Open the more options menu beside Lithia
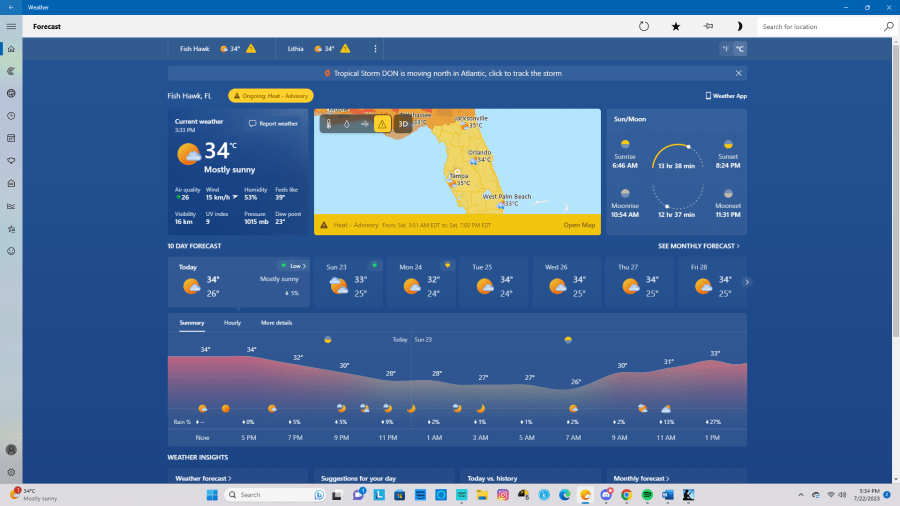This screenshot has width=900, height=506. coord(376,48)
